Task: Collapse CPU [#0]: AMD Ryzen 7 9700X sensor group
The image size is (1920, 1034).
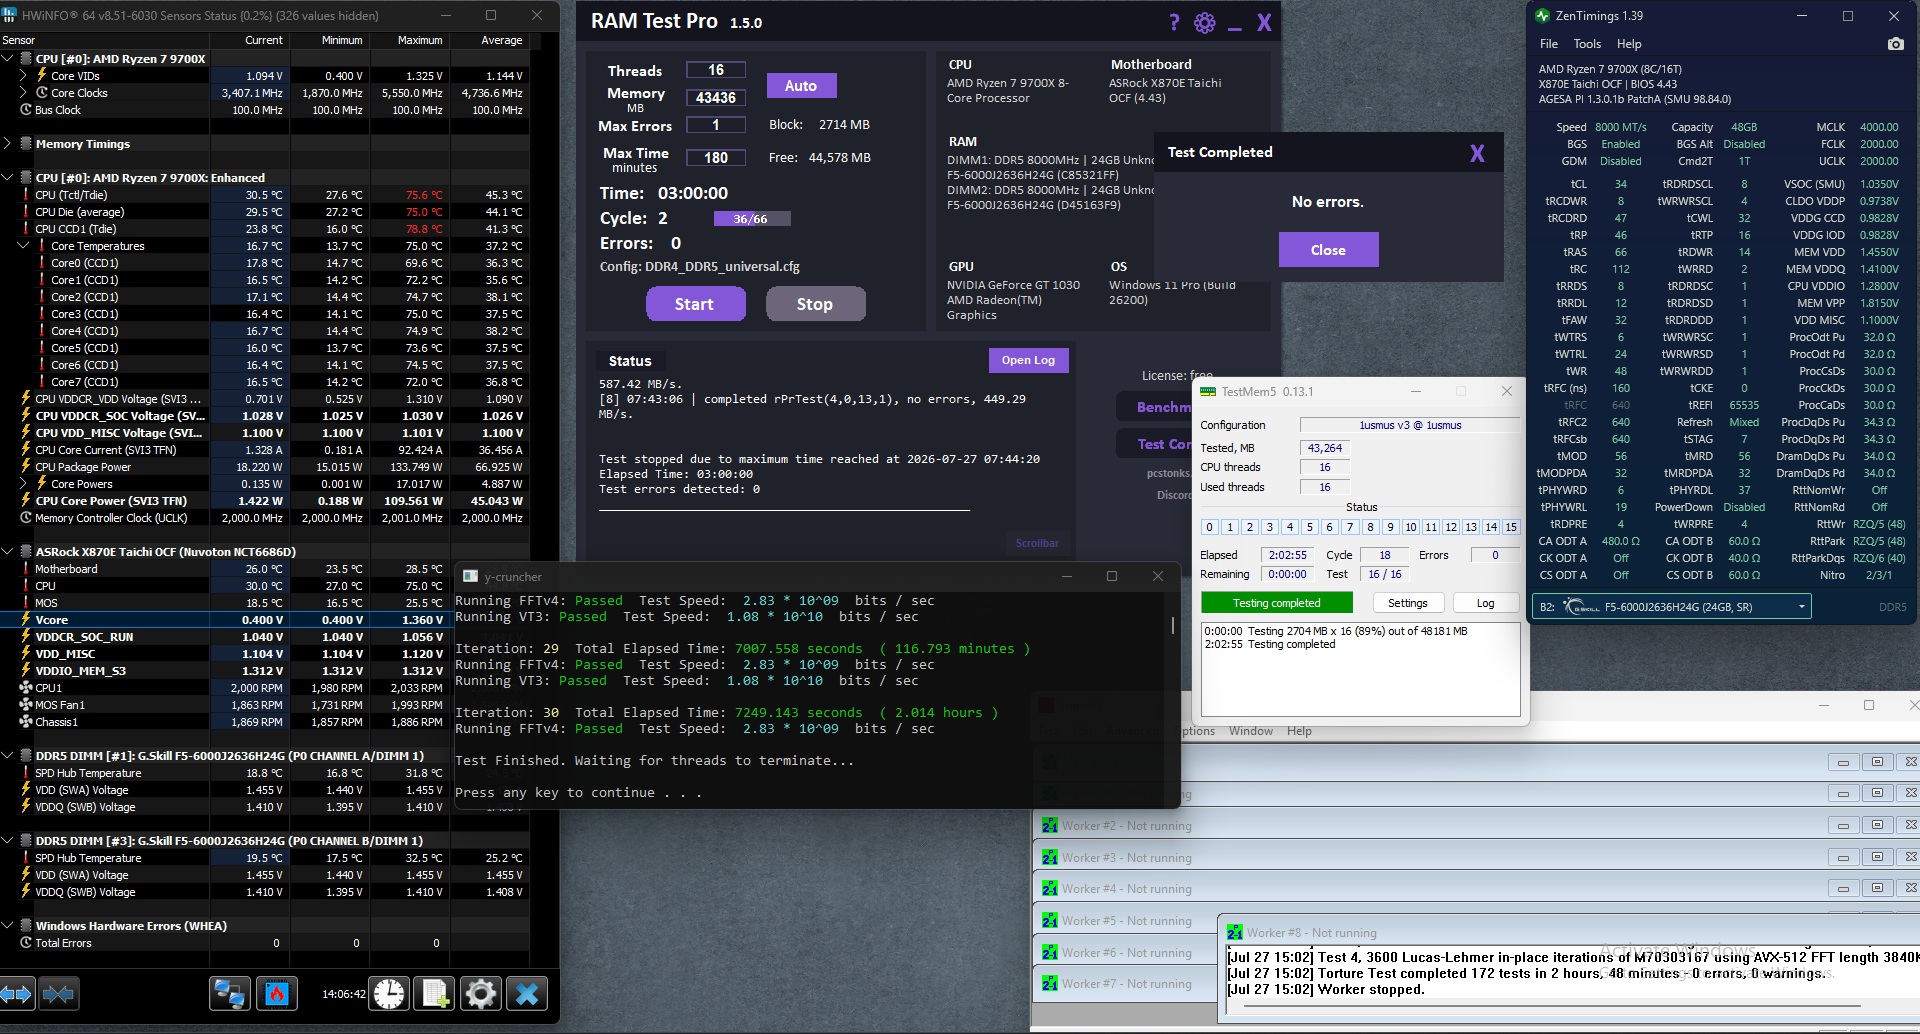Action: pyautogui.click(x=8, y=59)
